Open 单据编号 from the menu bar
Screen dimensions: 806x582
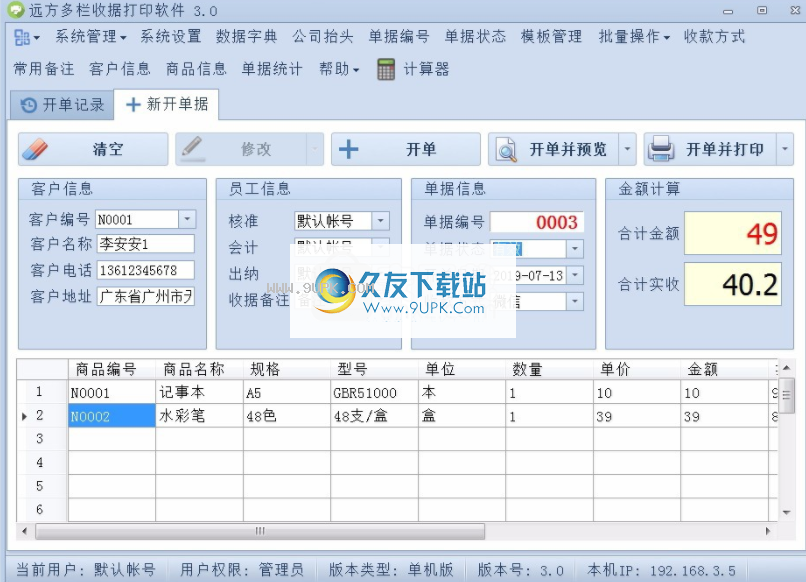tap(399, 37)
